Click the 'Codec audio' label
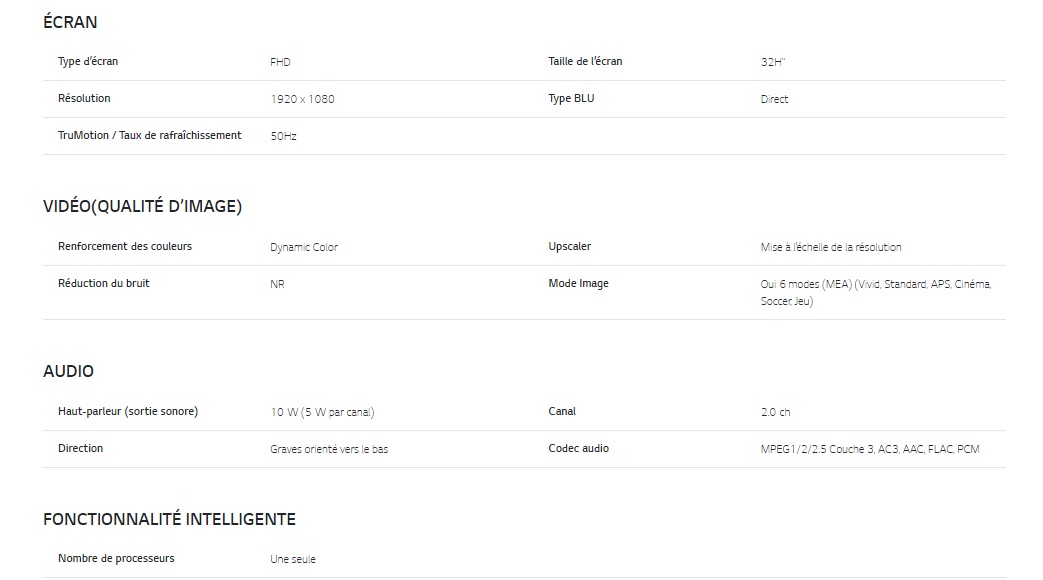Viewport: 1043px width, 580px height. point(578,449)
